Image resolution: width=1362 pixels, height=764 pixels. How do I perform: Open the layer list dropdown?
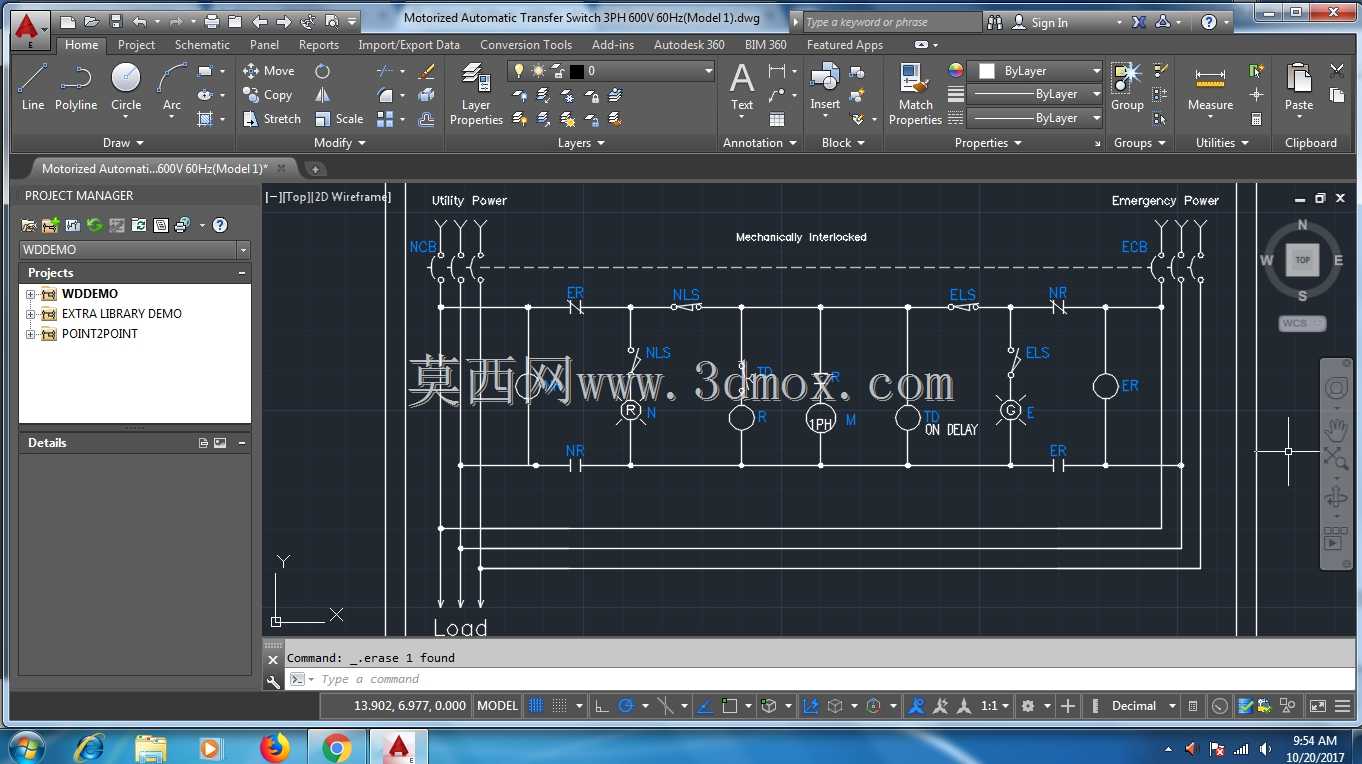coord(709,71)
